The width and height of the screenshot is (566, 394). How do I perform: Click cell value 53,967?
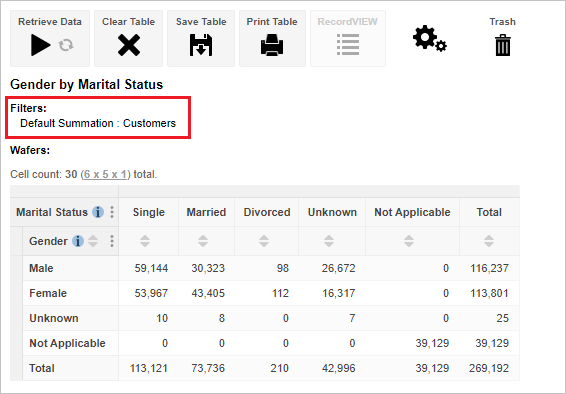pos(151,293)
